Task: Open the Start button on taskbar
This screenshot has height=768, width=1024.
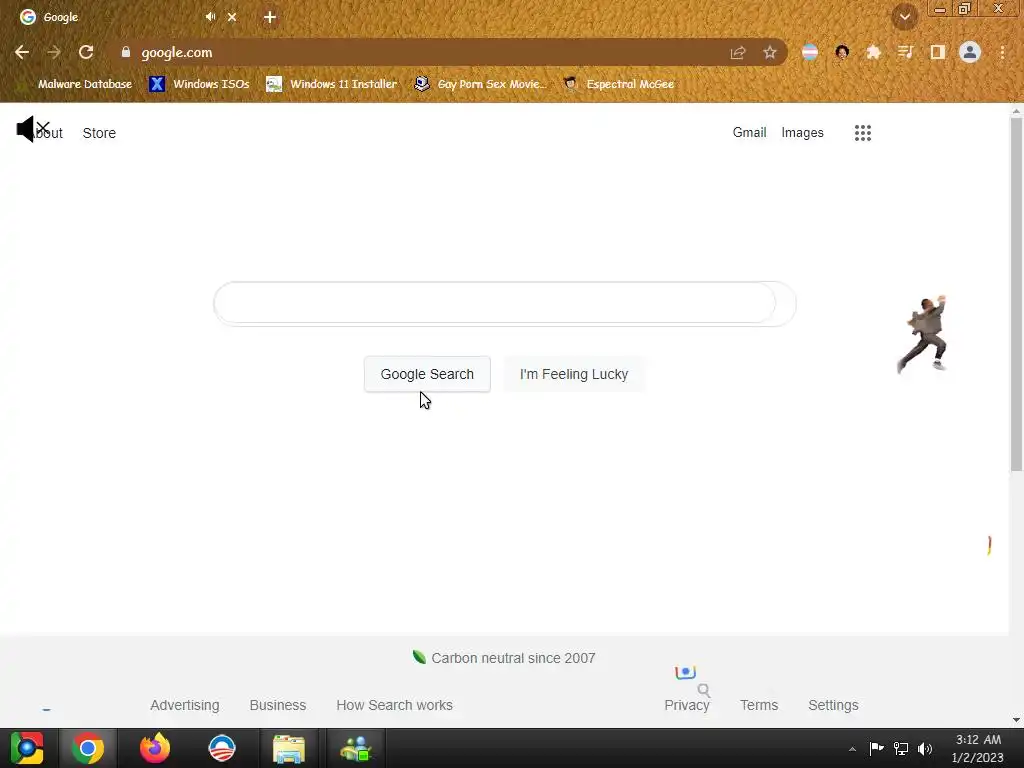Action: [x=27, y=748]
